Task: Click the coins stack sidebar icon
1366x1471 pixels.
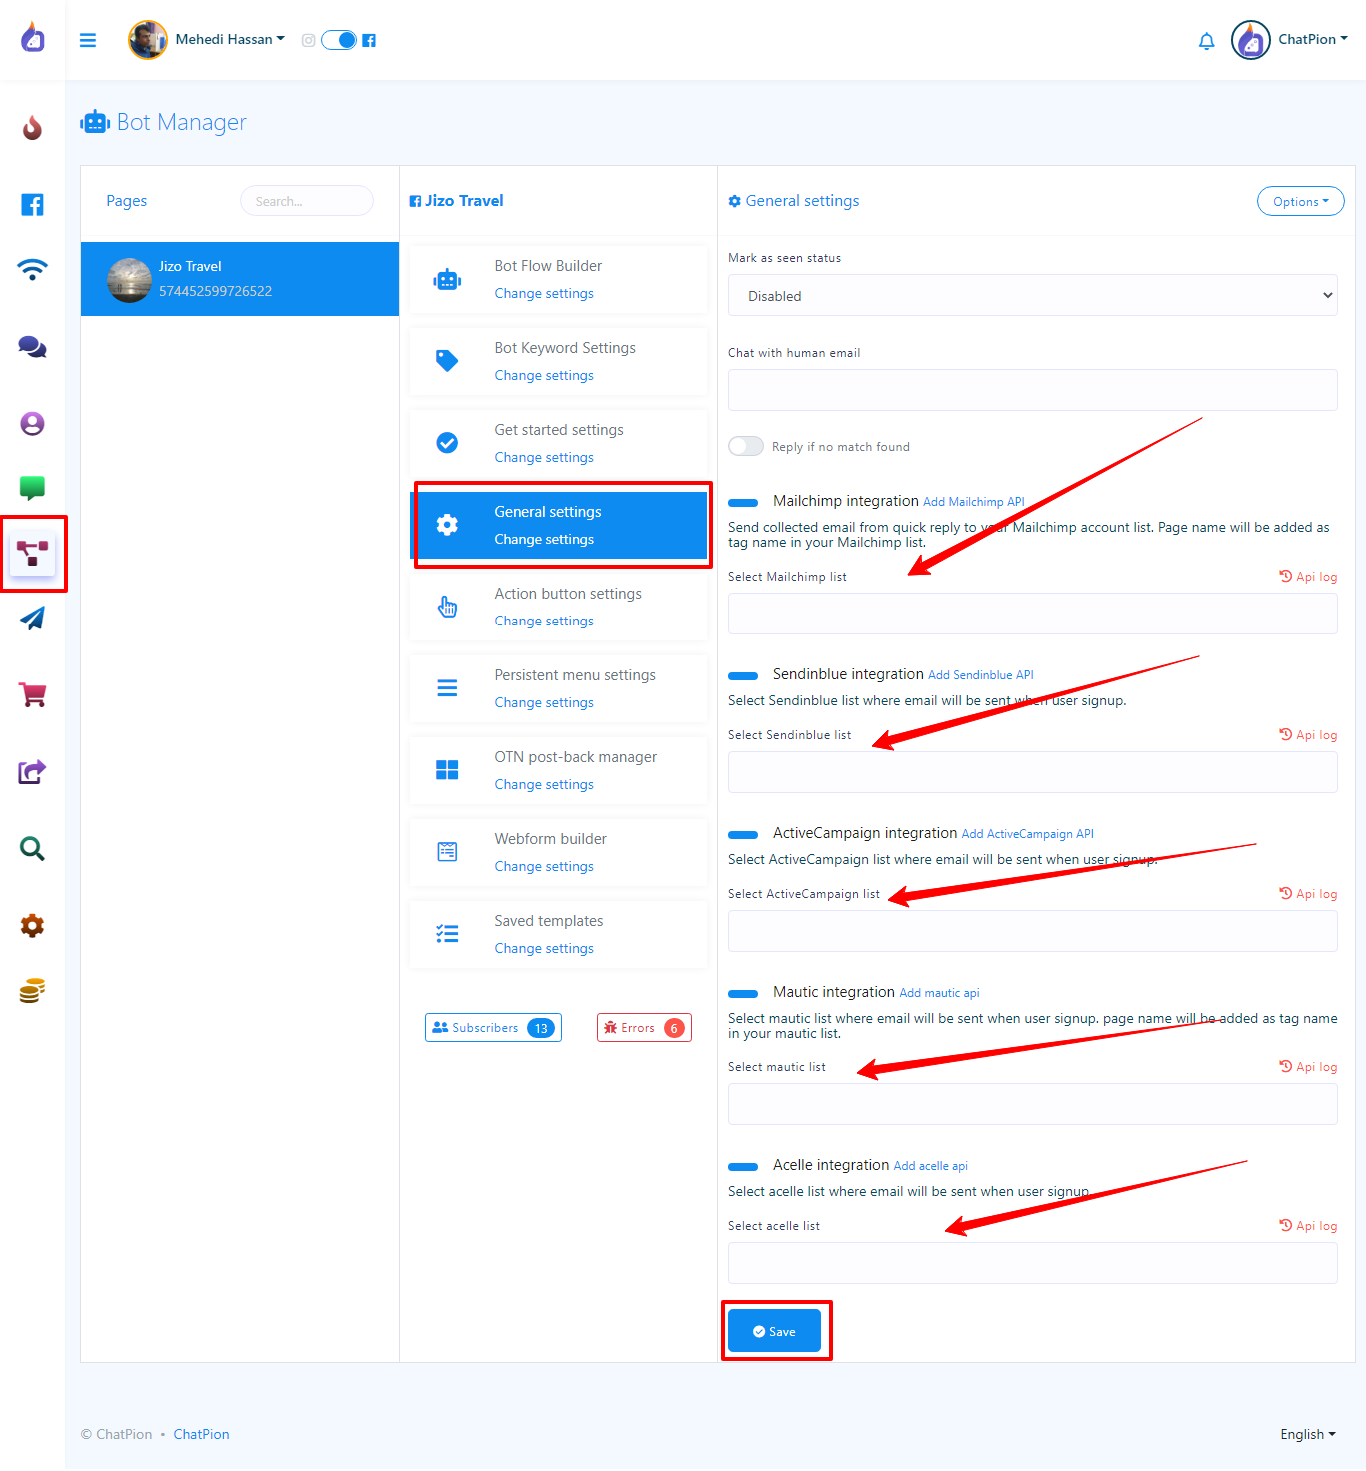Action: 32,991
